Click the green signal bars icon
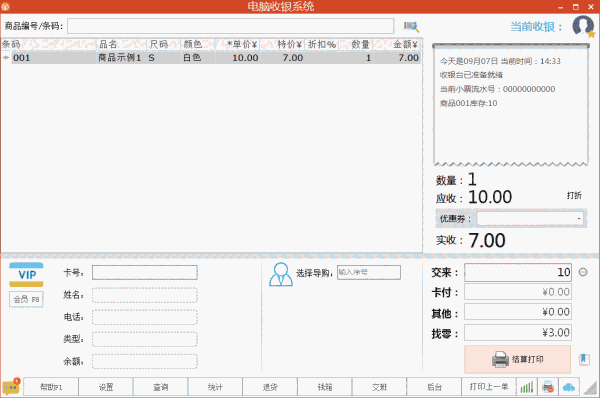 [527, 387]
